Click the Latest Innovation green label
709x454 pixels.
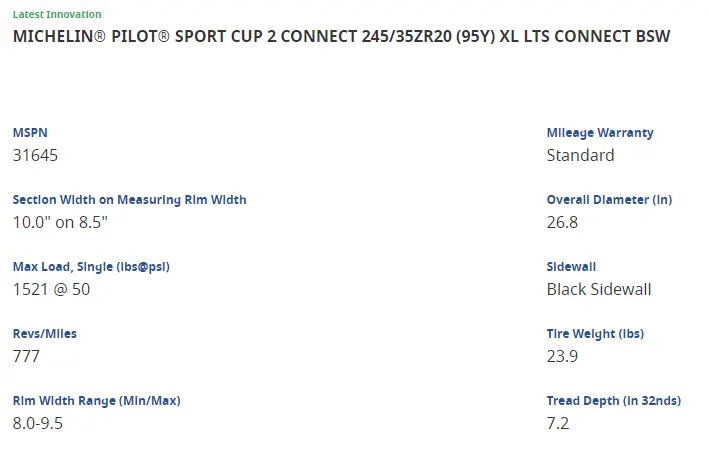point(56,15)
